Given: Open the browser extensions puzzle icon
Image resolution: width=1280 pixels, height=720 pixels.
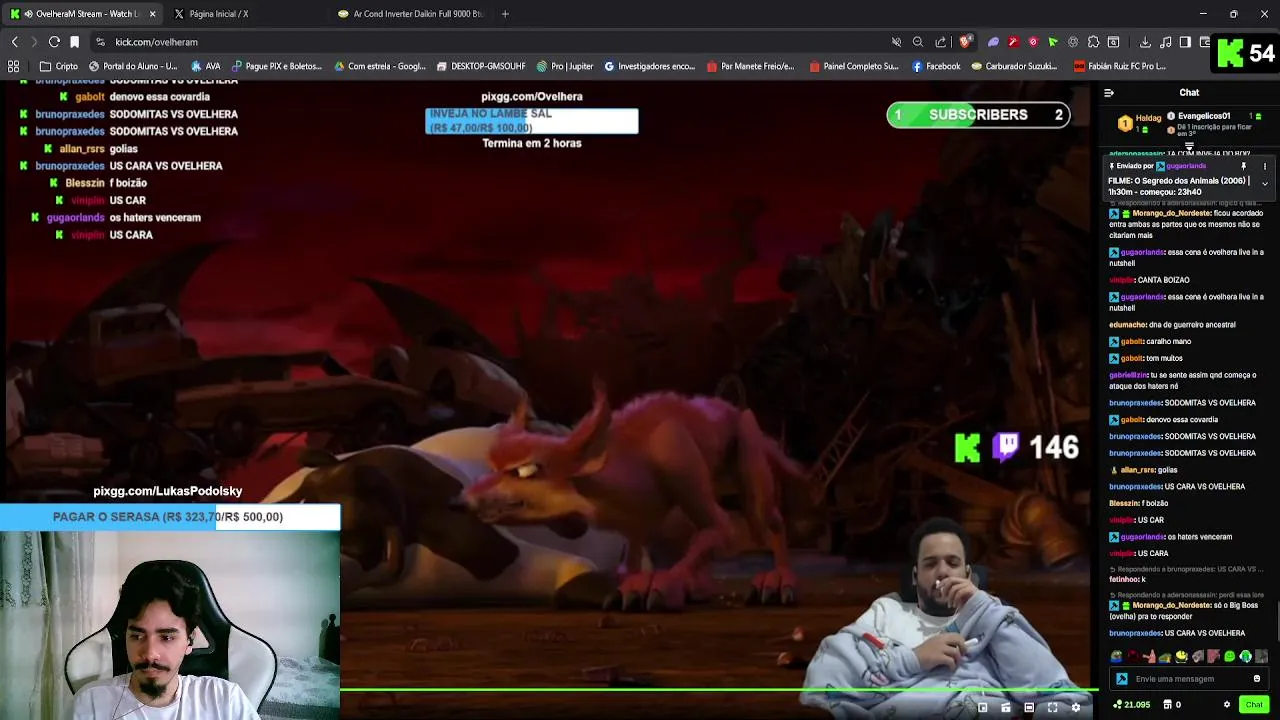Looking at the screenshot, I should (1093, 42).
